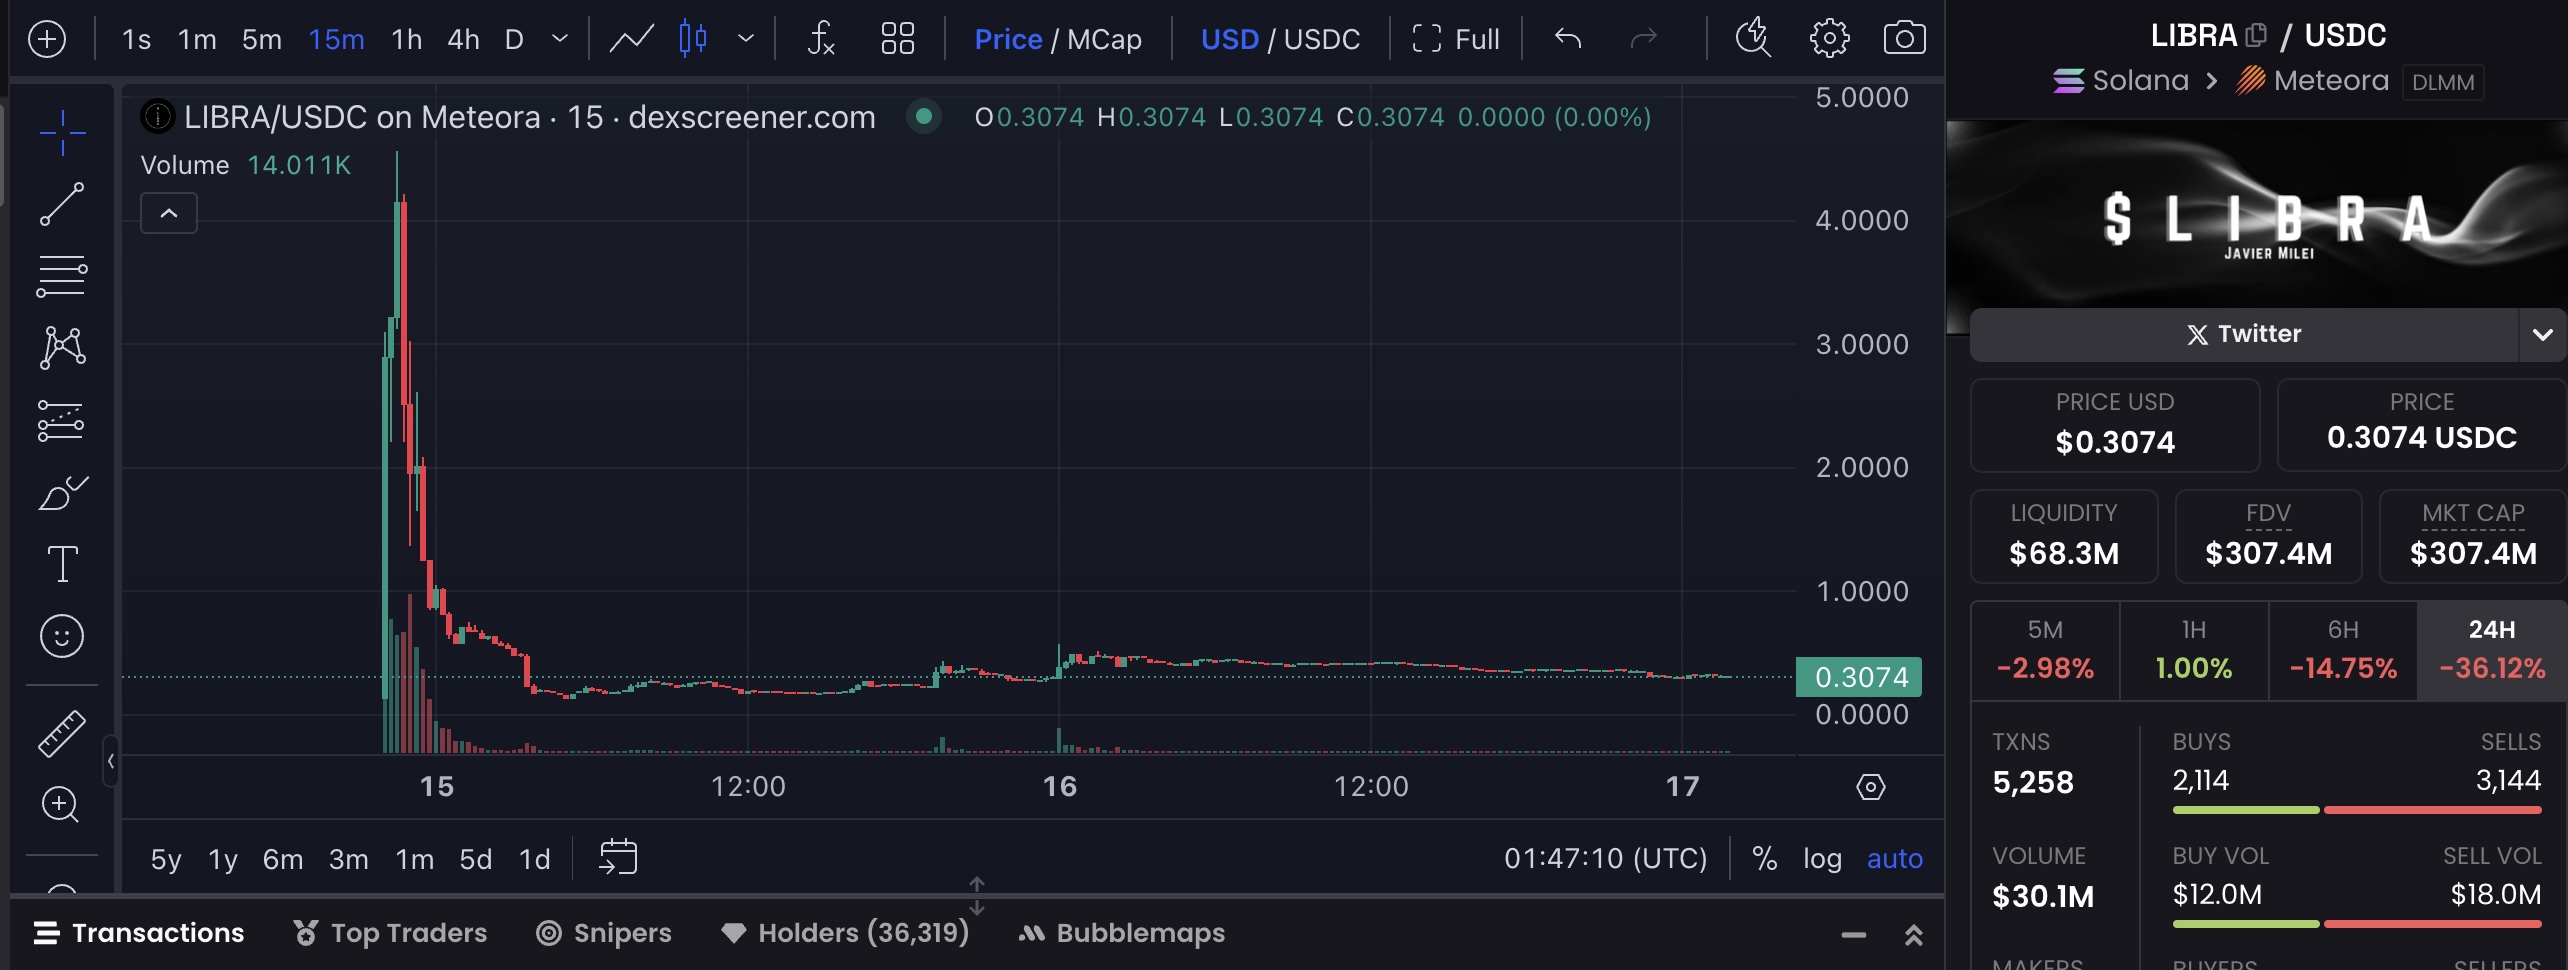Open the quick search icon
Screen dimensions: 2568x970
coord(1753,39)
